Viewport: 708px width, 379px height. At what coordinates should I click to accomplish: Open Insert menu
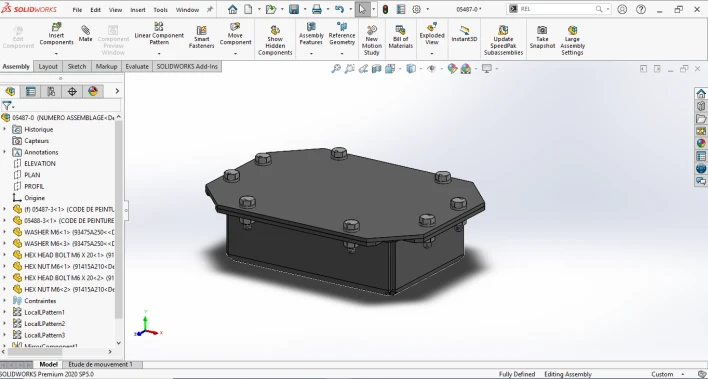pyautogui.click(x=138, y=9)
